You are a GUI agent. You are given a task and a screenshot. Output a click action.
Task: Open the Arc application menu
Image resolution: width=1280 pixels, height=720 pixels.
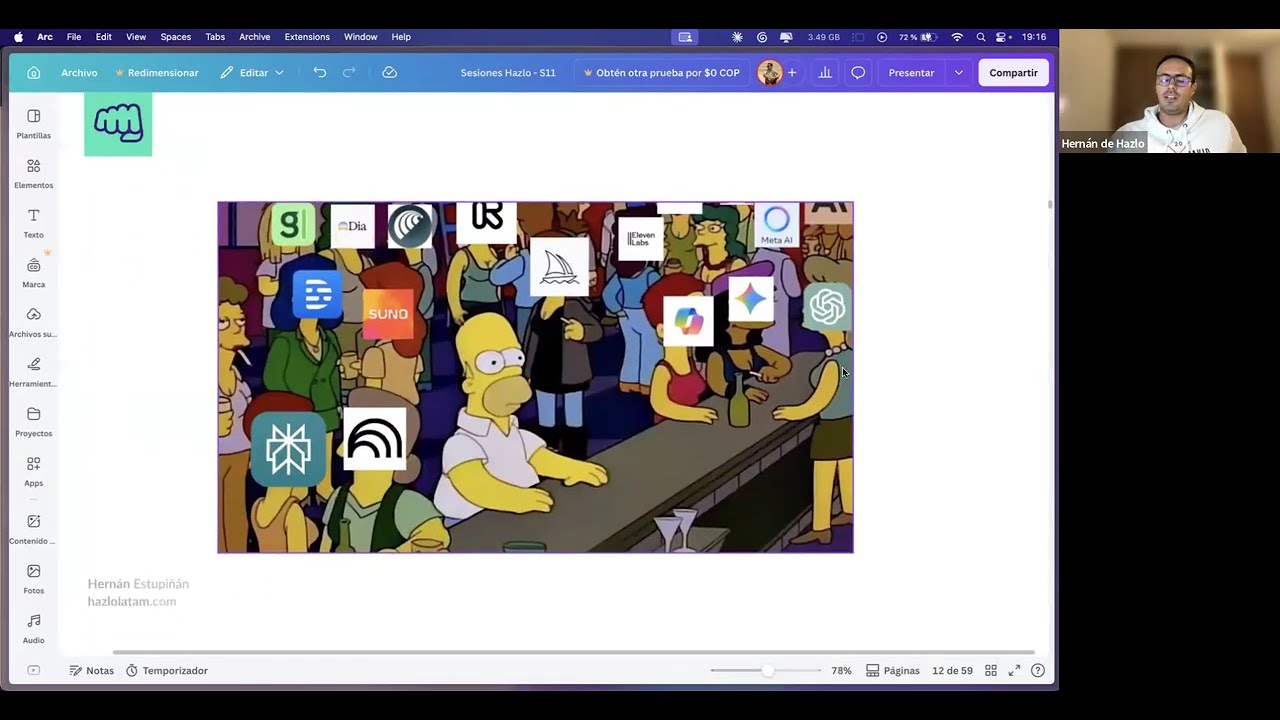[45, 37]
